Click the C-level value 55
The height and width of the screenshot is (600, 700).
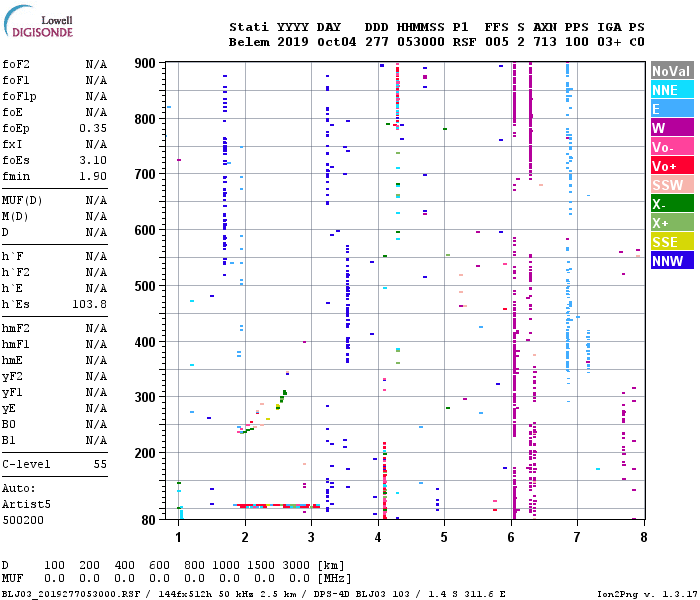(x=100, y=464)
